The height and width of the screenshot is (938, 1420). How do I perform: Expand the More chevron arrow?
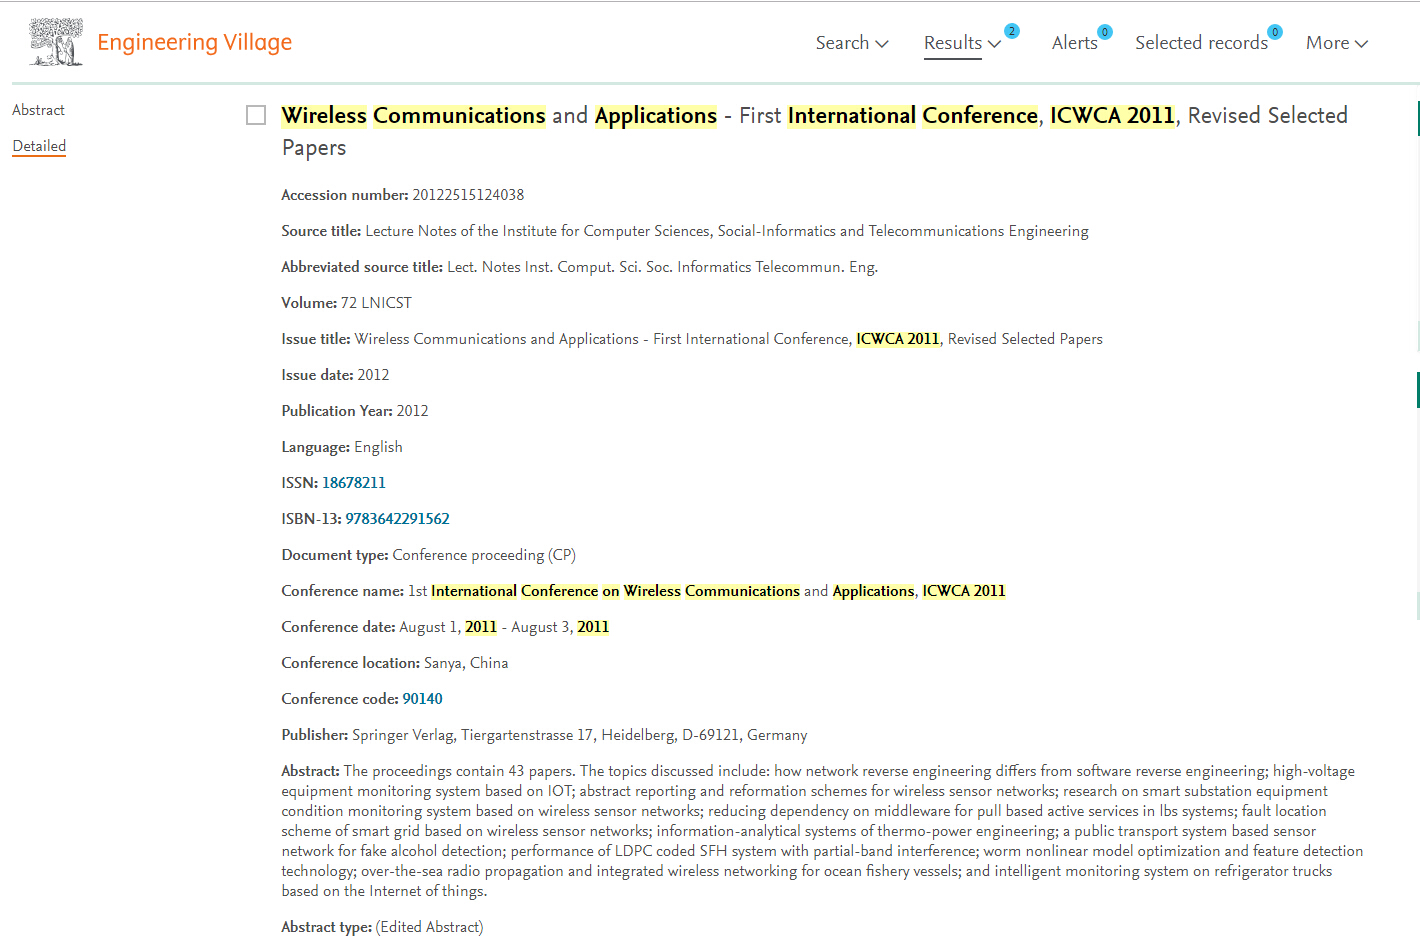[x=1361, y=44]
